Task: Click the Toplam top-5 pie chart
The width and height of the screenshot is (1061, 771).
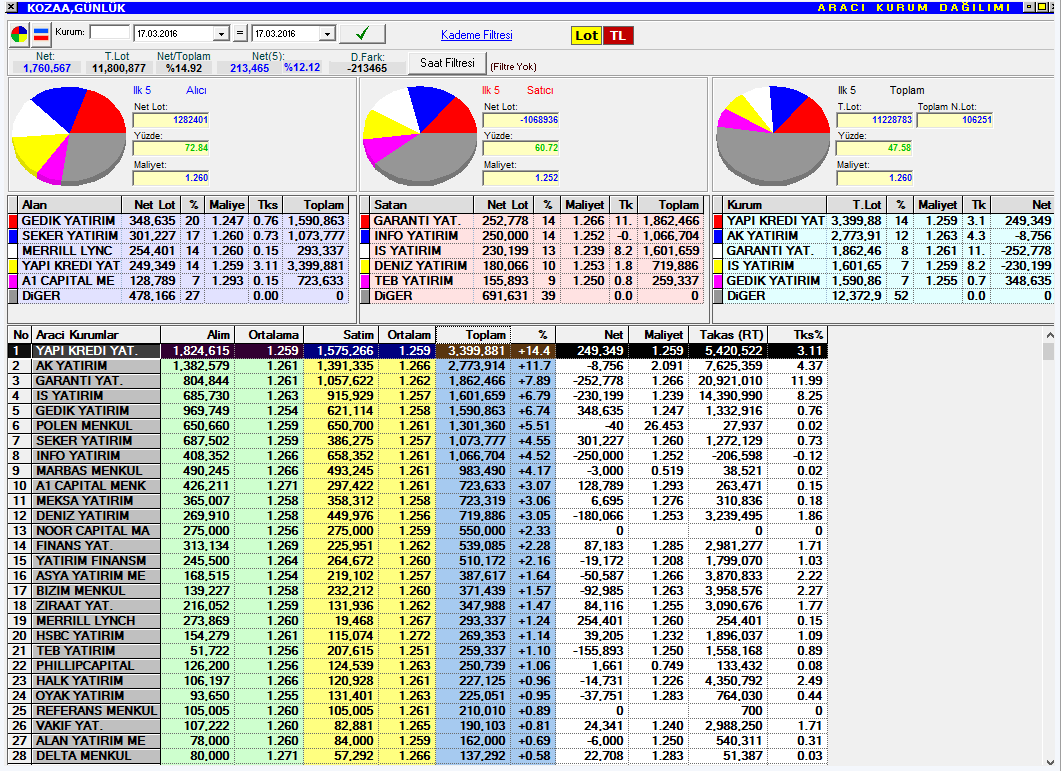Action: [x=773, y=136]
